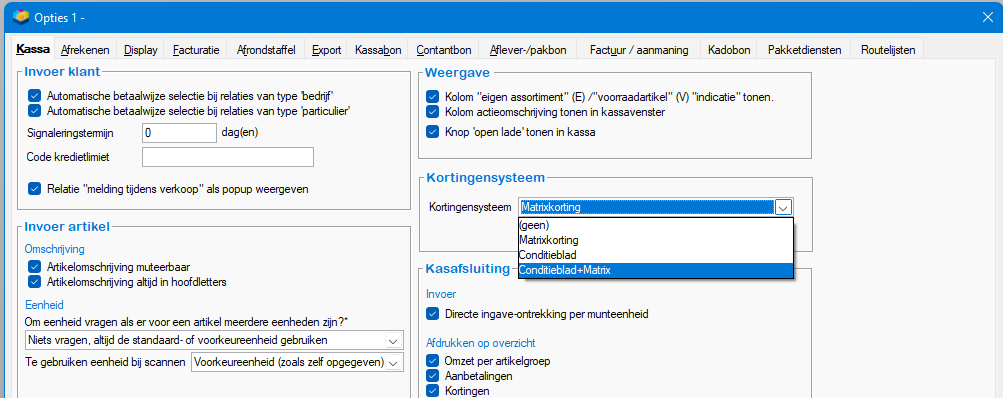Open the Routelijsten tab
This screenshot has width=1003, height=398.
(x=887, y=49)
